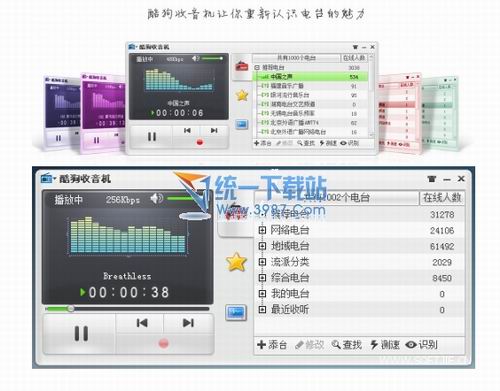
Task: Click listener count 24106
Action: (442, 230)
